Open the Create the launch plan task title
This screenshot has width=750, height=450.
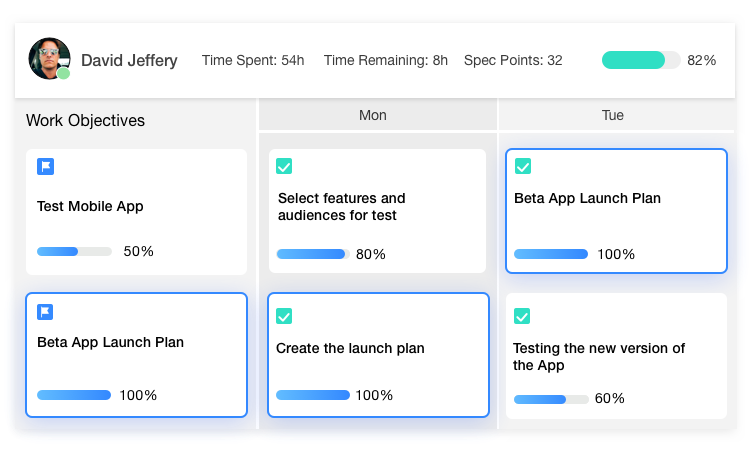(x=350, y=349)
